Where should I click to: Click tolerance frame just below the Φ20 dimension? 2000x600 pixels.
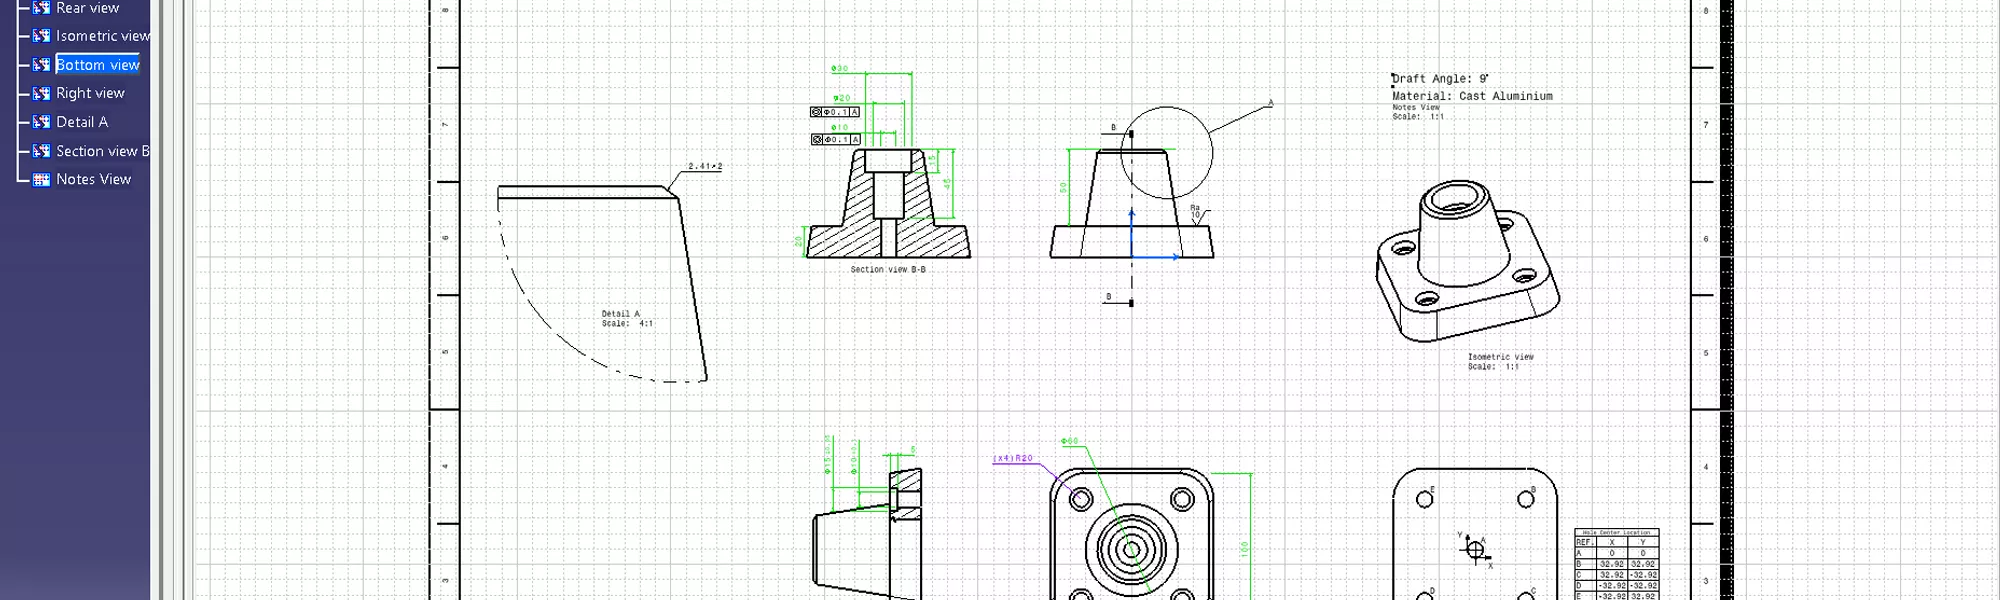835,112
